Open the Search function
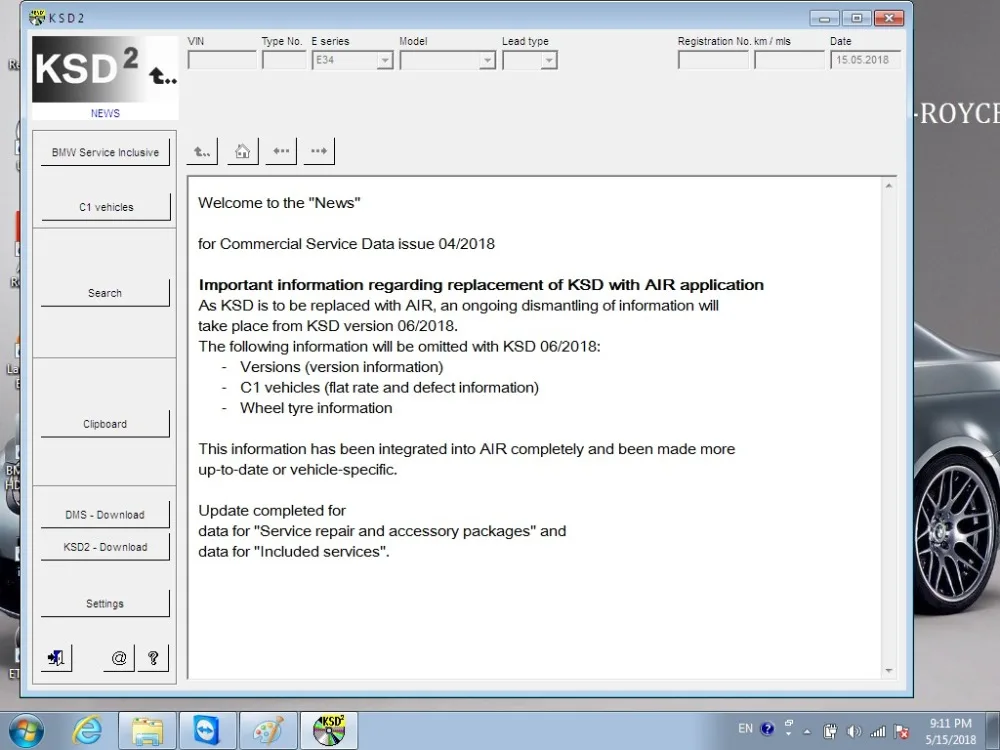 105,293
